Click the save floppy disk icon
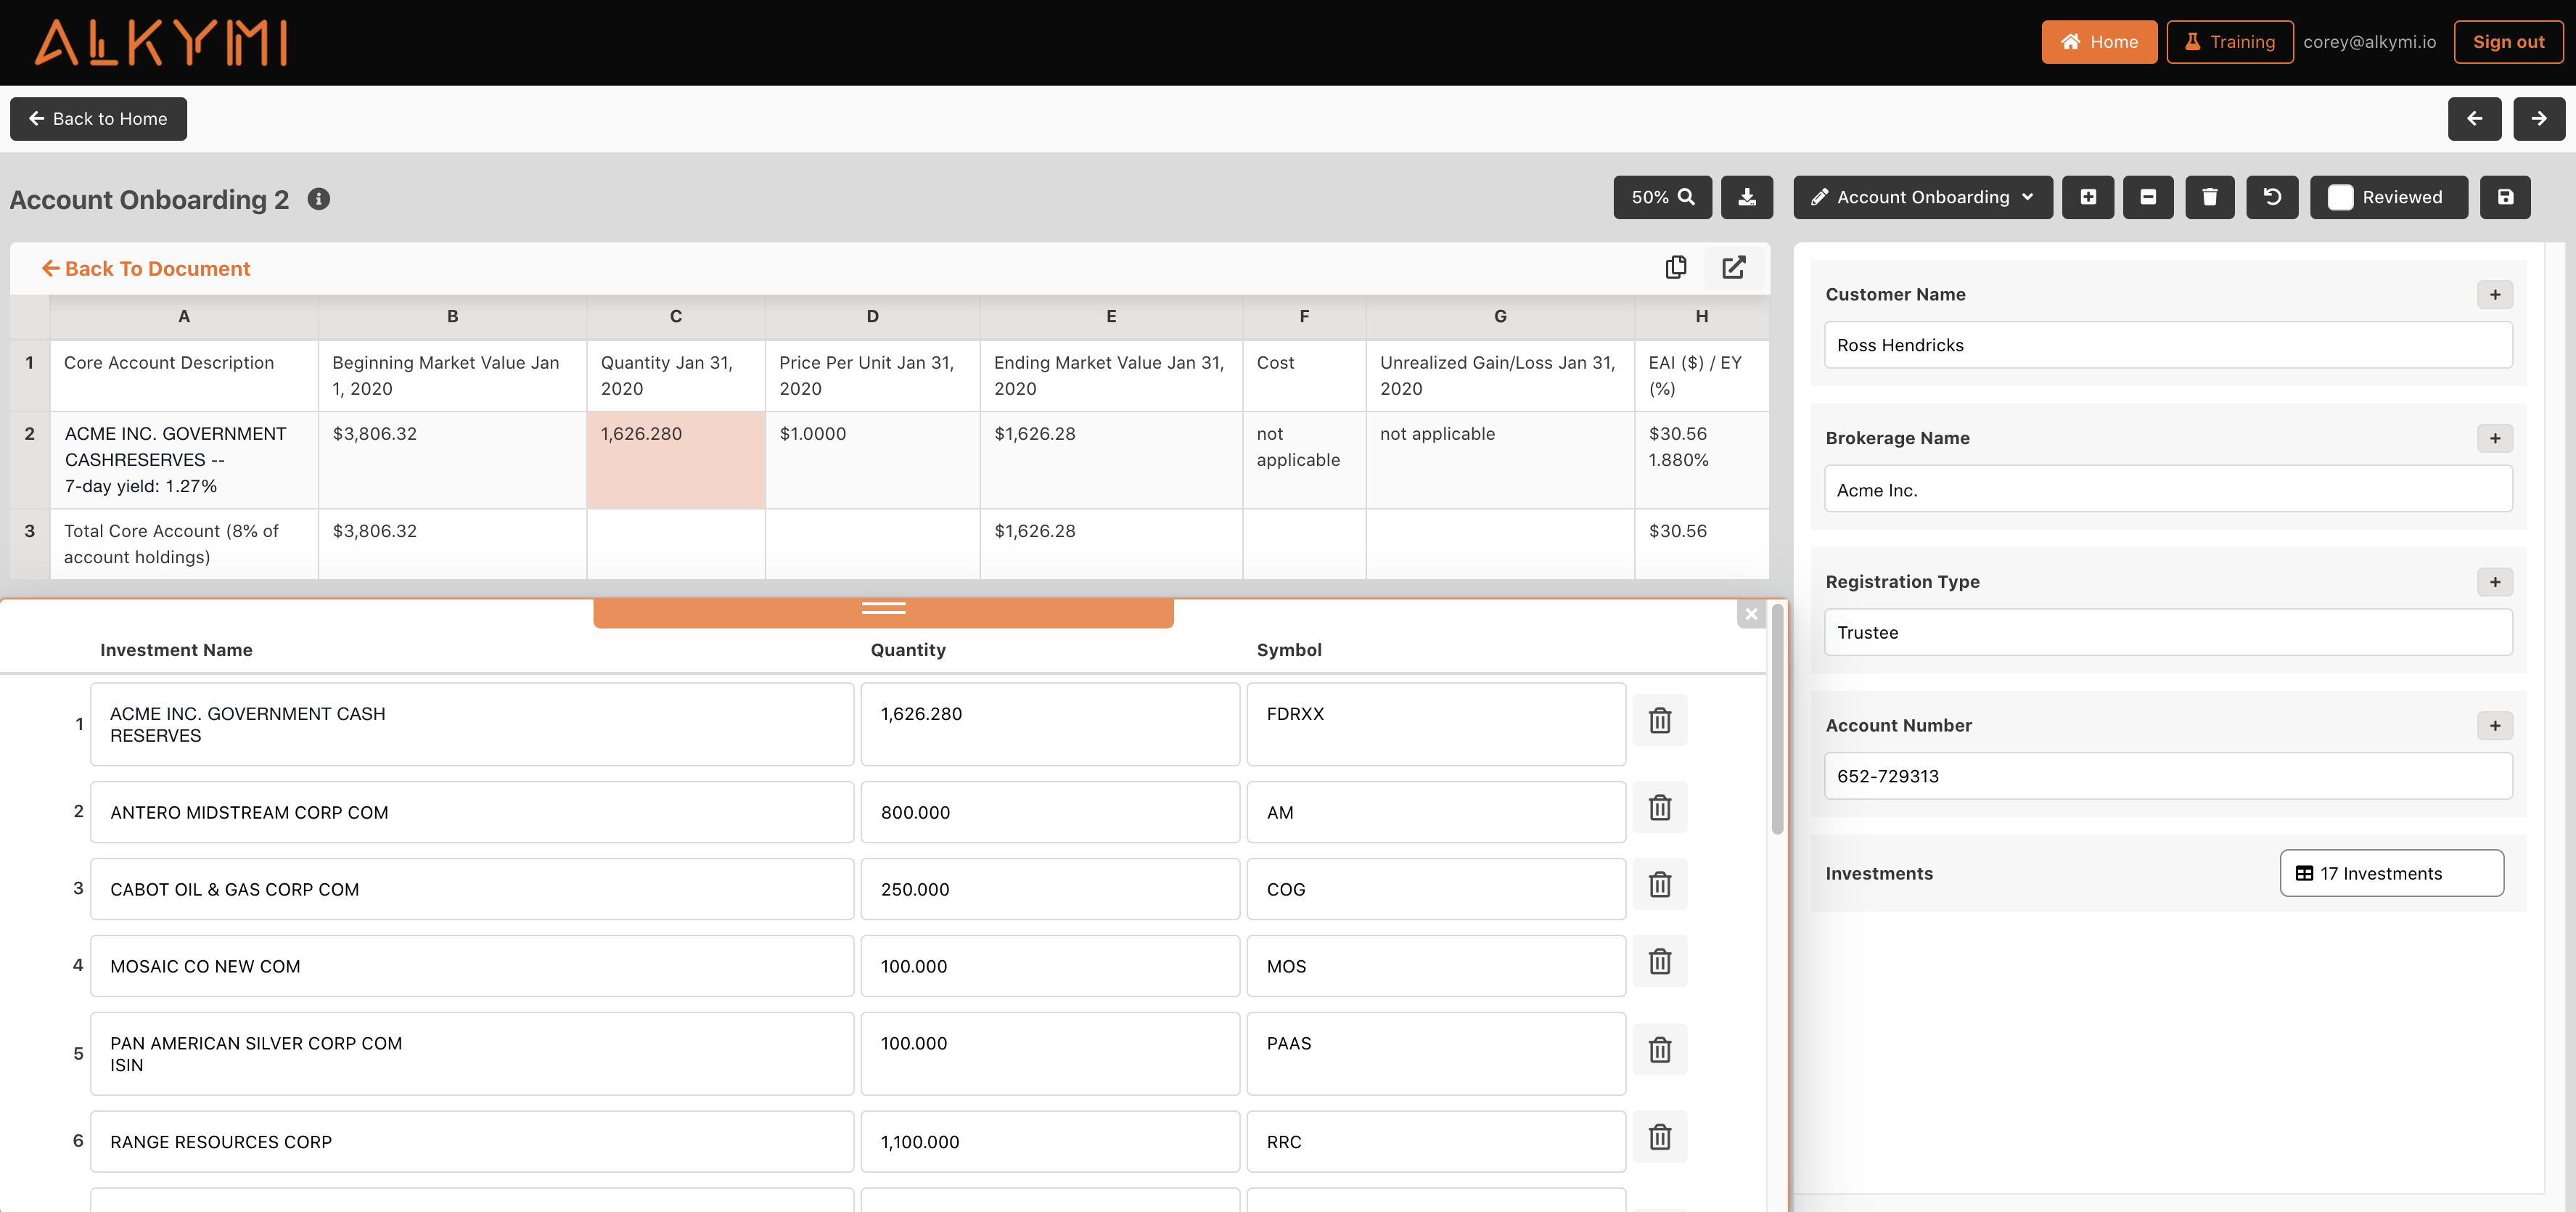Viewport: 2576px width, 1212px height. (x=2505, y=197)
